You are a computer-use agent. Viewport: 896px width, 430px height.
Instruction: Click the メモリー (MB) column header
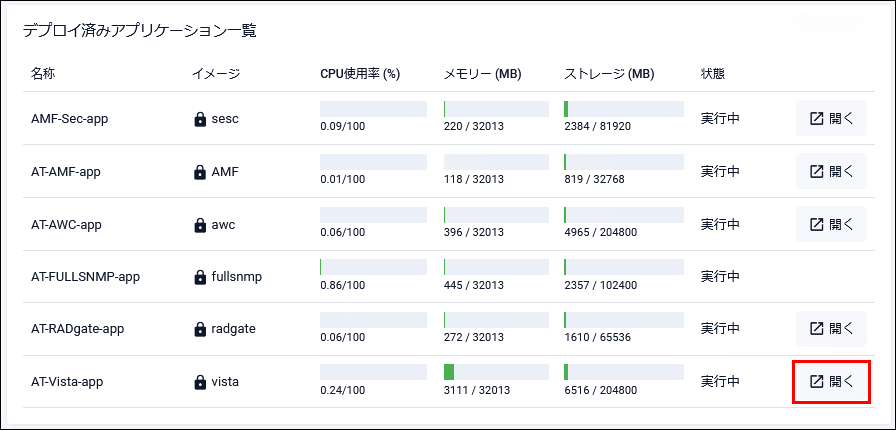(483, 73)
